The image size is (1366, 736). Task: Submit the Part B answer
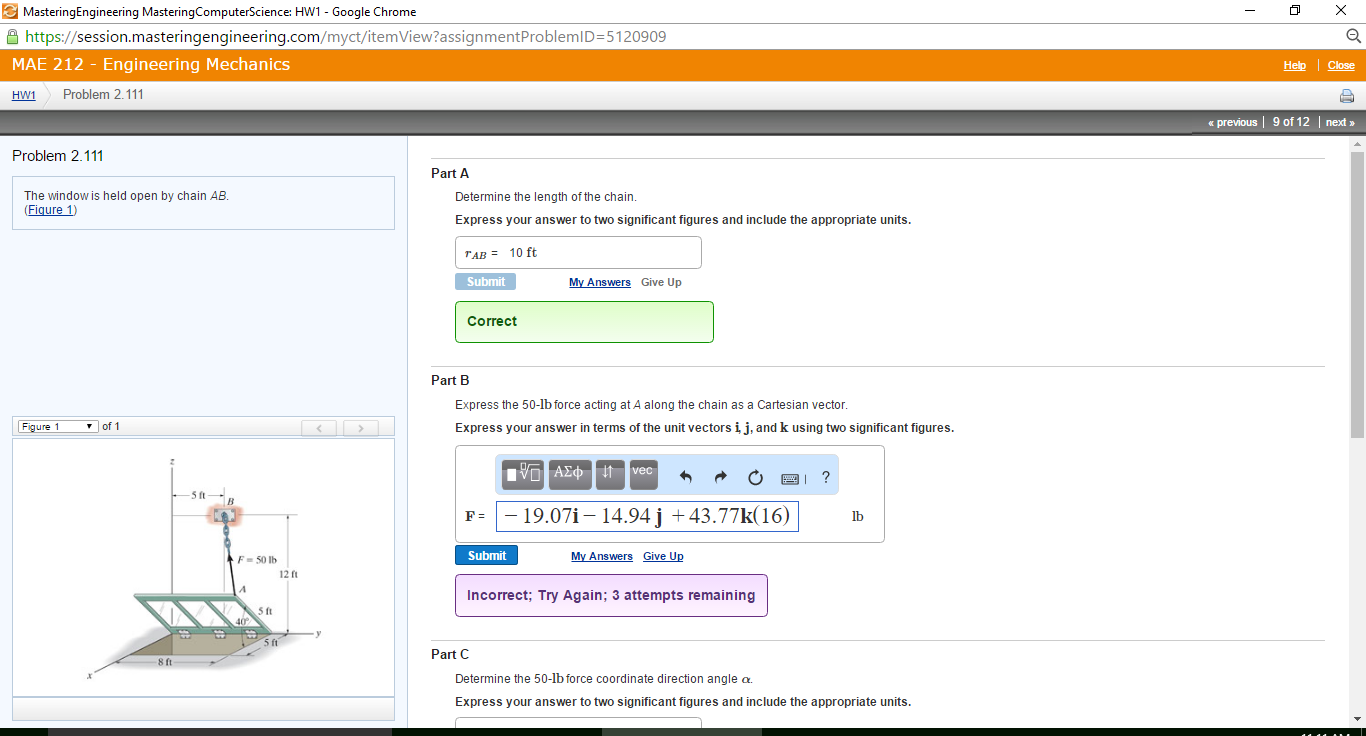pos(486,556)
